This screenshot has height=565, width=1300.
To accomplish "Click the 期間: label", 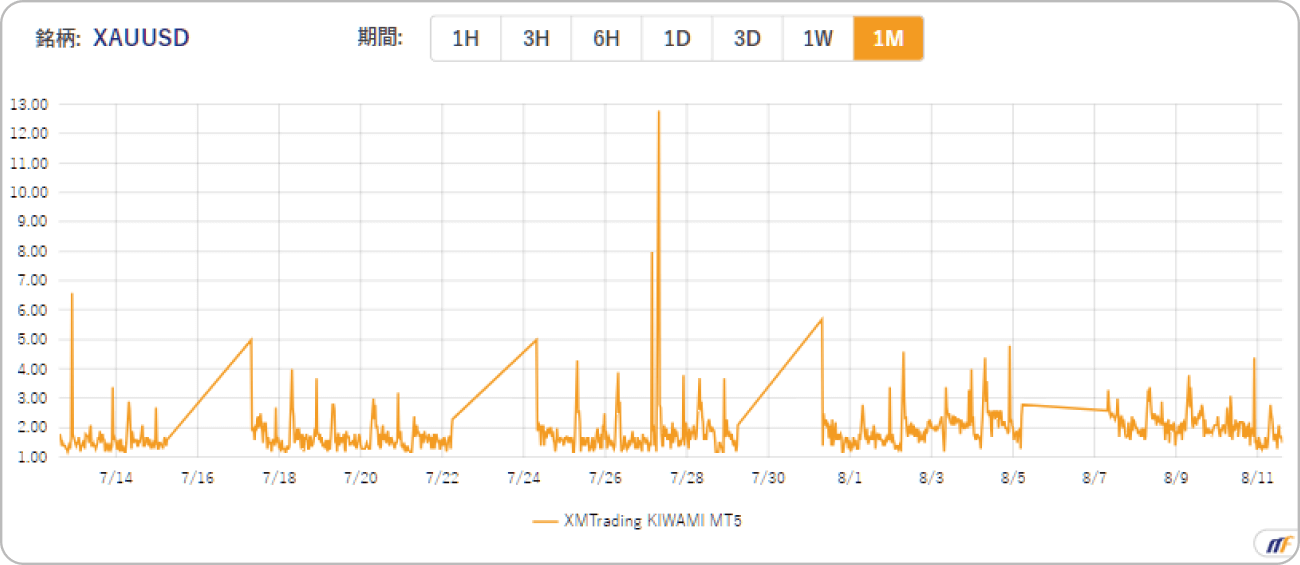I will (380, 38).
